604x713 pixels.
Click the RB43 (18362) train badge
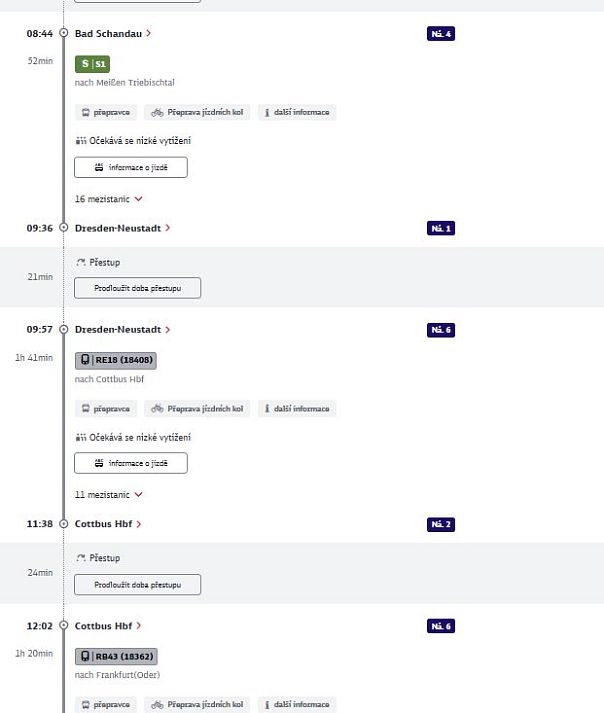116,657
